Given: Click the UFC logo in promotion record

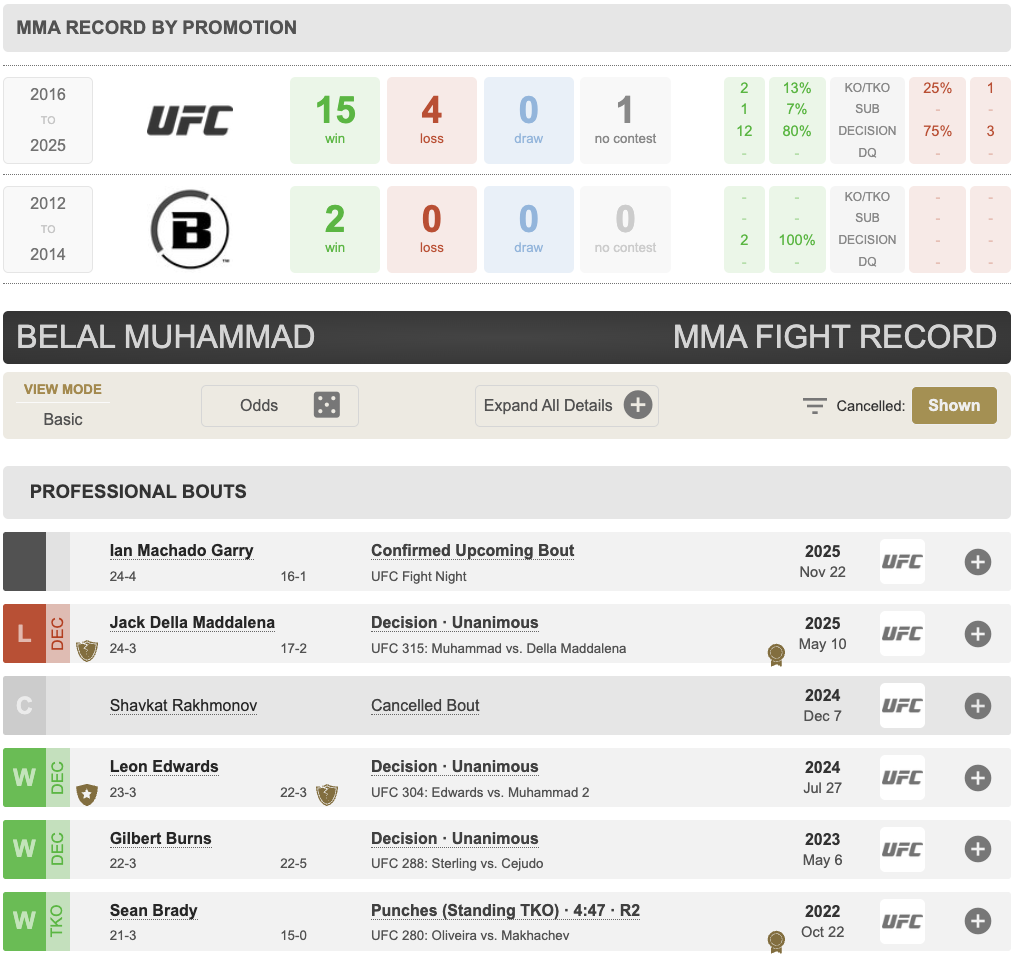Looking at the screenshot, I should [190, 120].
